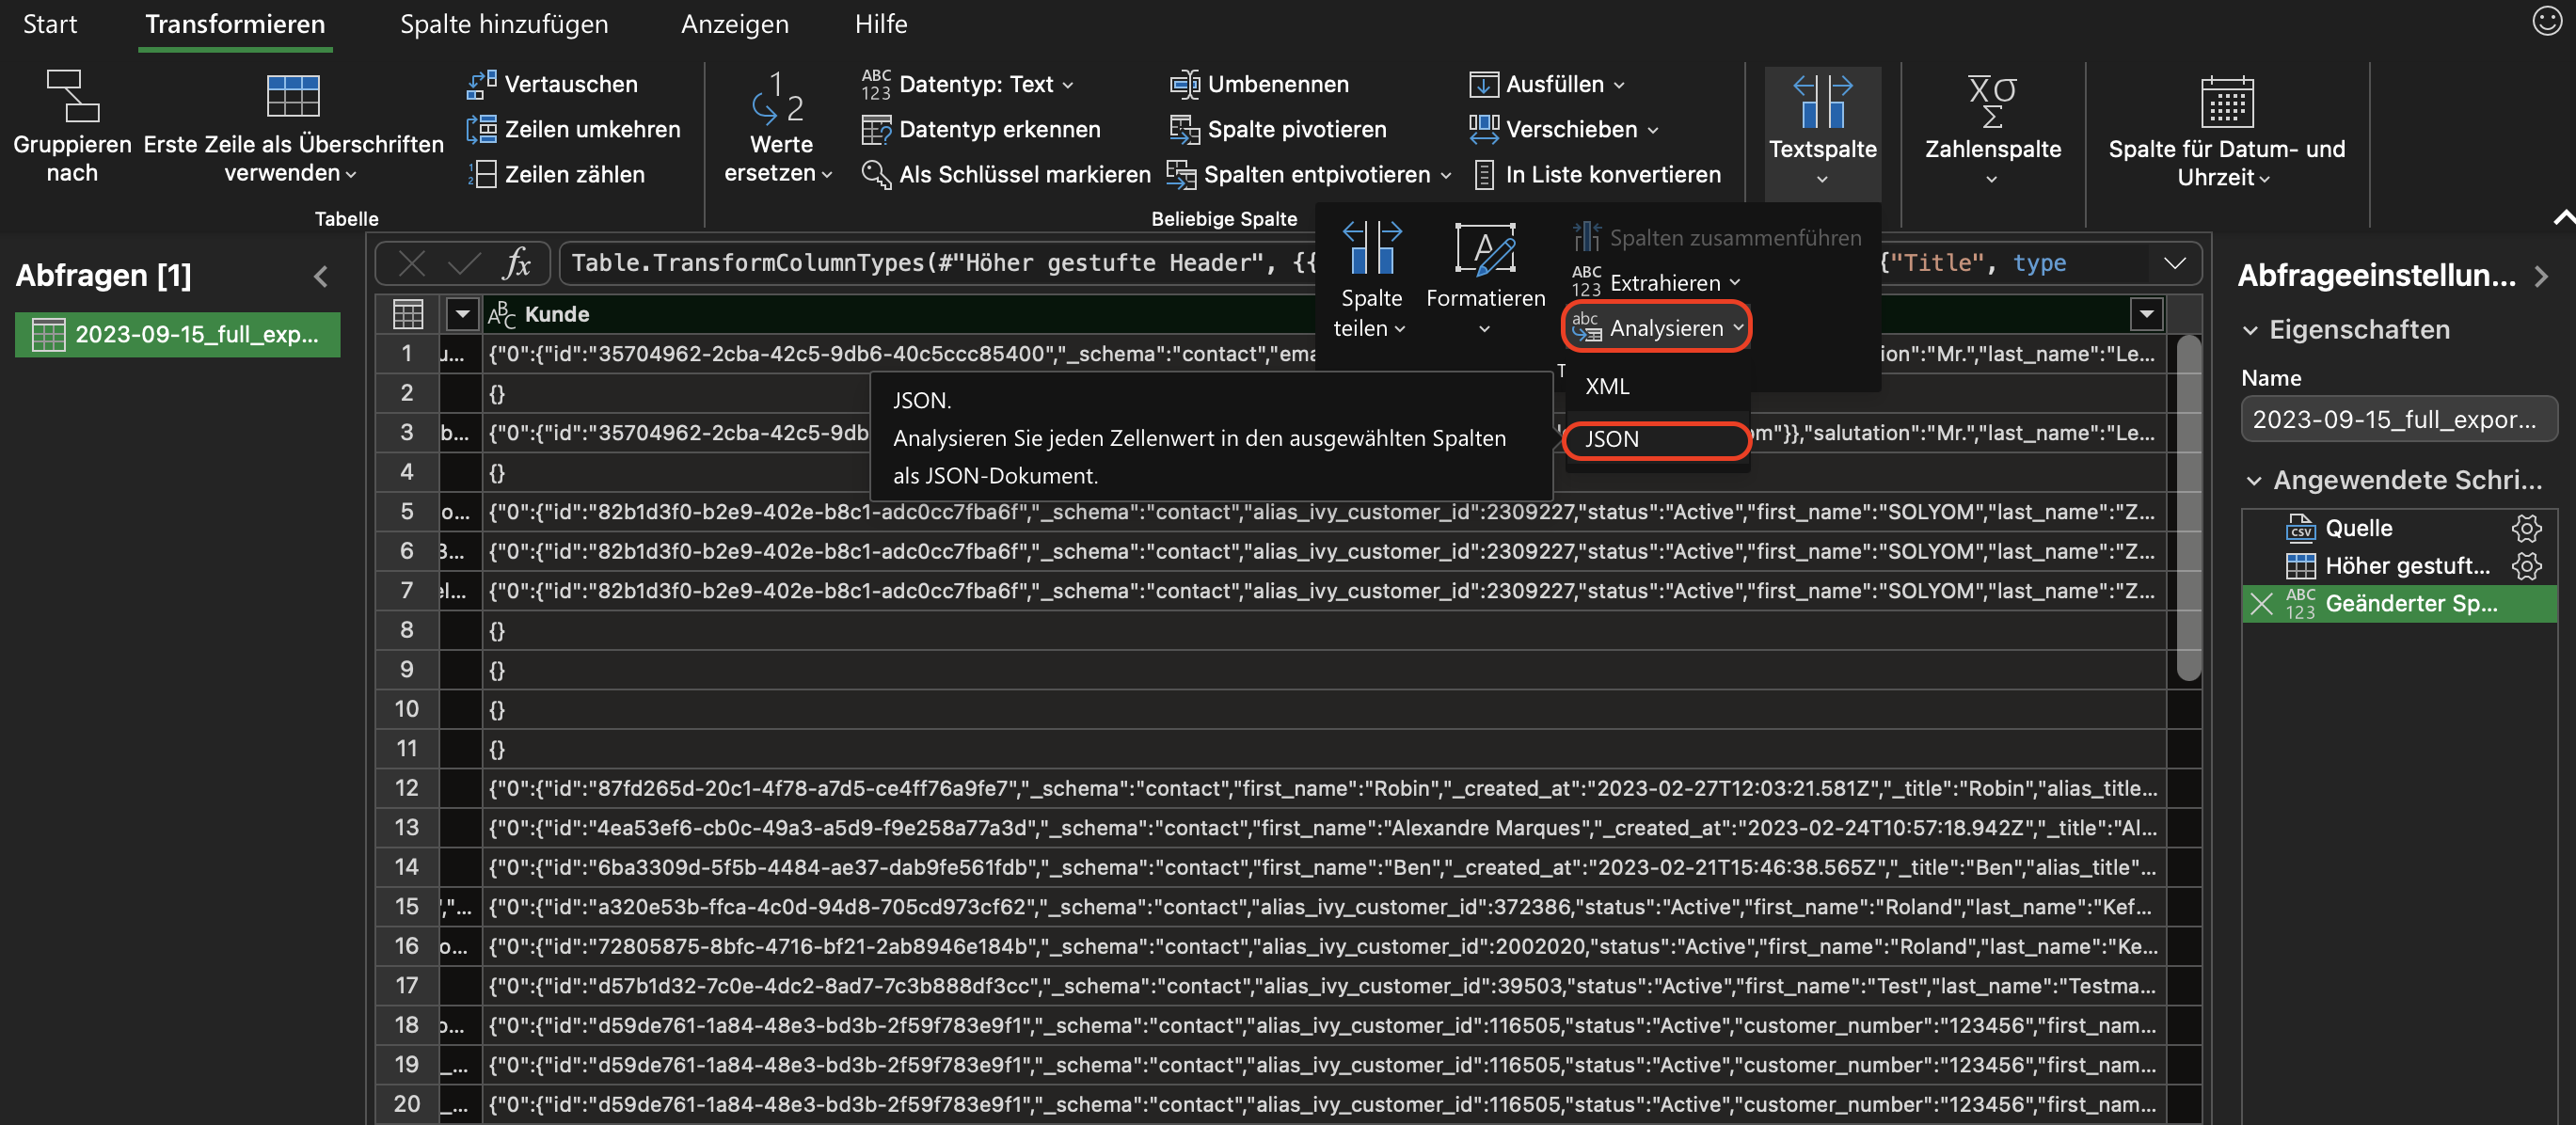This screenshot has width=2576, height=1125.
Task: Click In Liste konvertieren
Action: coord(1598,174)
